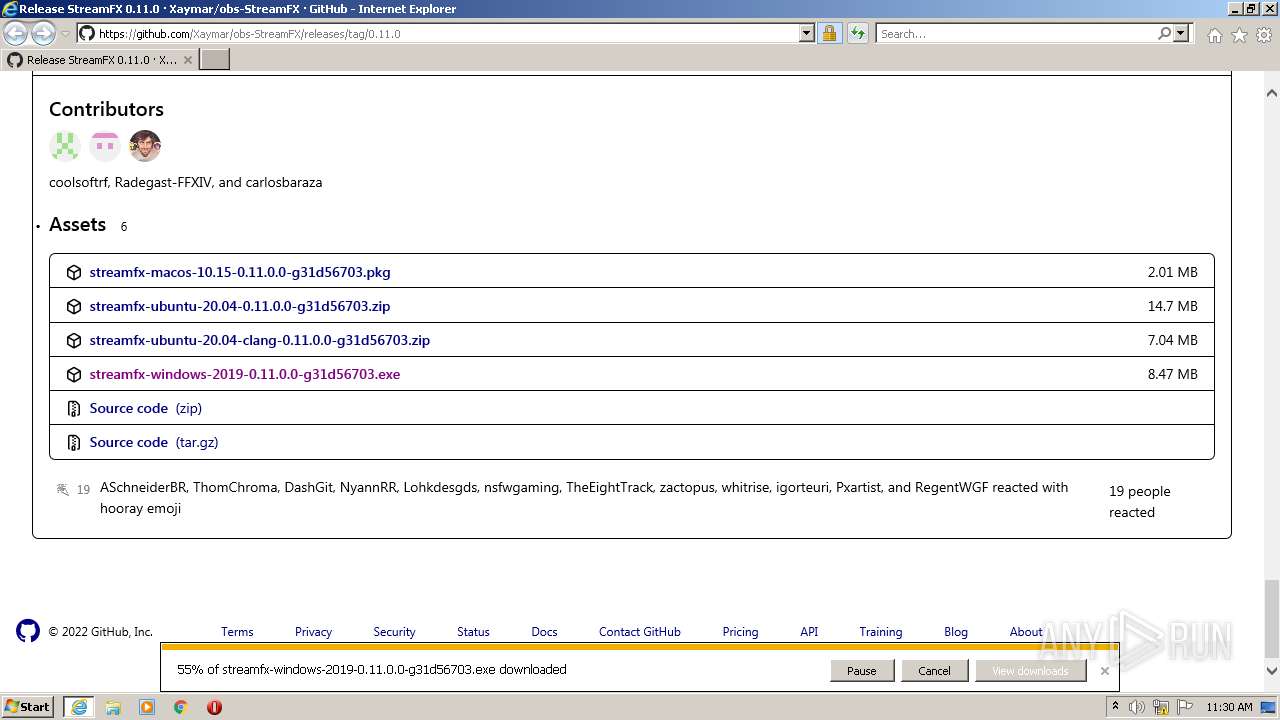Click zip file icon beside Source code (zip)
This screenshot has height=720, width=1280.
pos(73,408)
